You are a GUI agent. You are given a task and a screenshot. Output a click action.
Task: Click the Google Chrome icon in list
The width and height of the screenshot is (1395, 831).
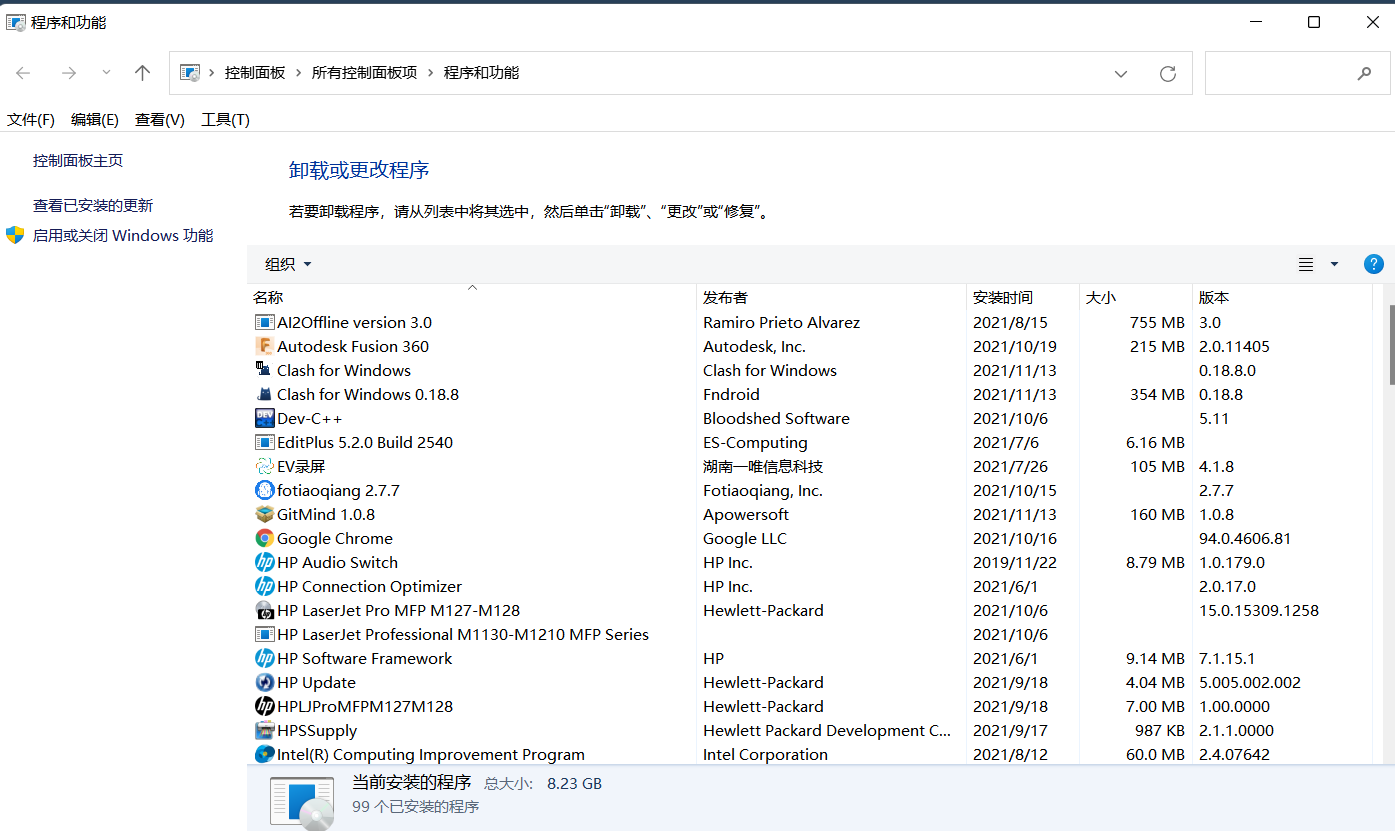coord(264,538)
